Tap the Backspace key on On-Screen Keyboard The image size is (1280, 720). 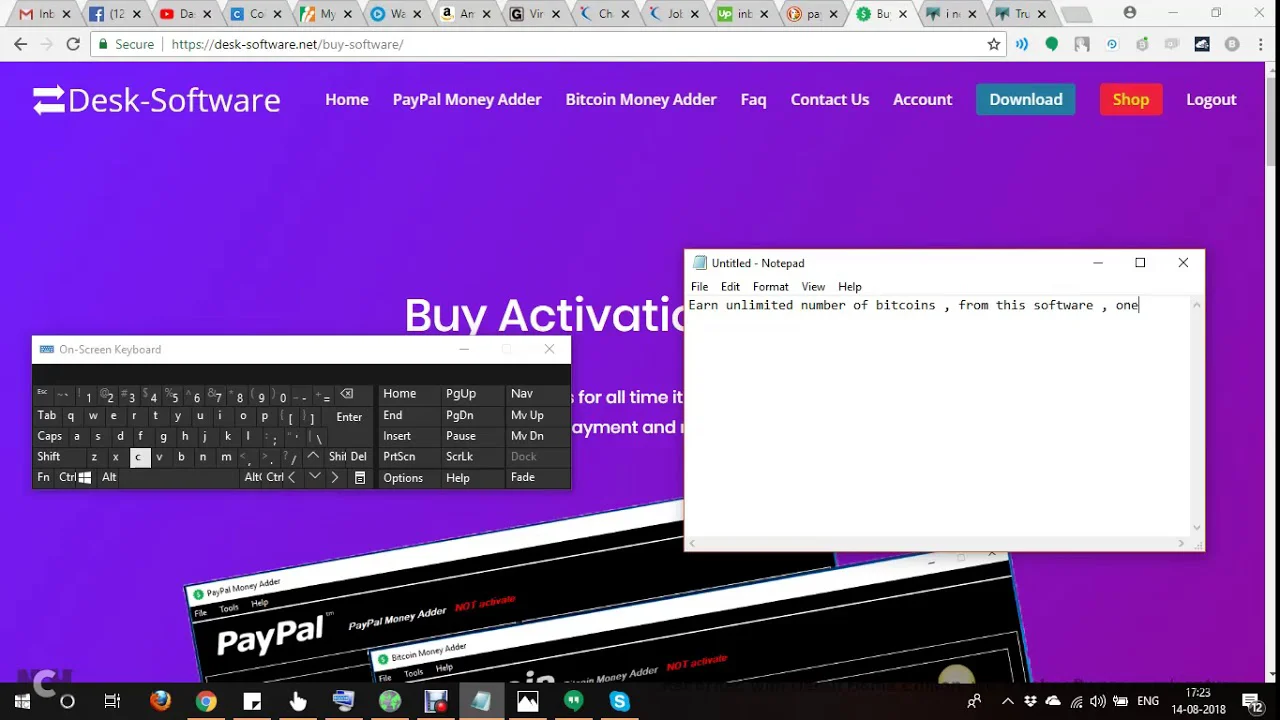tap(347, 394)
